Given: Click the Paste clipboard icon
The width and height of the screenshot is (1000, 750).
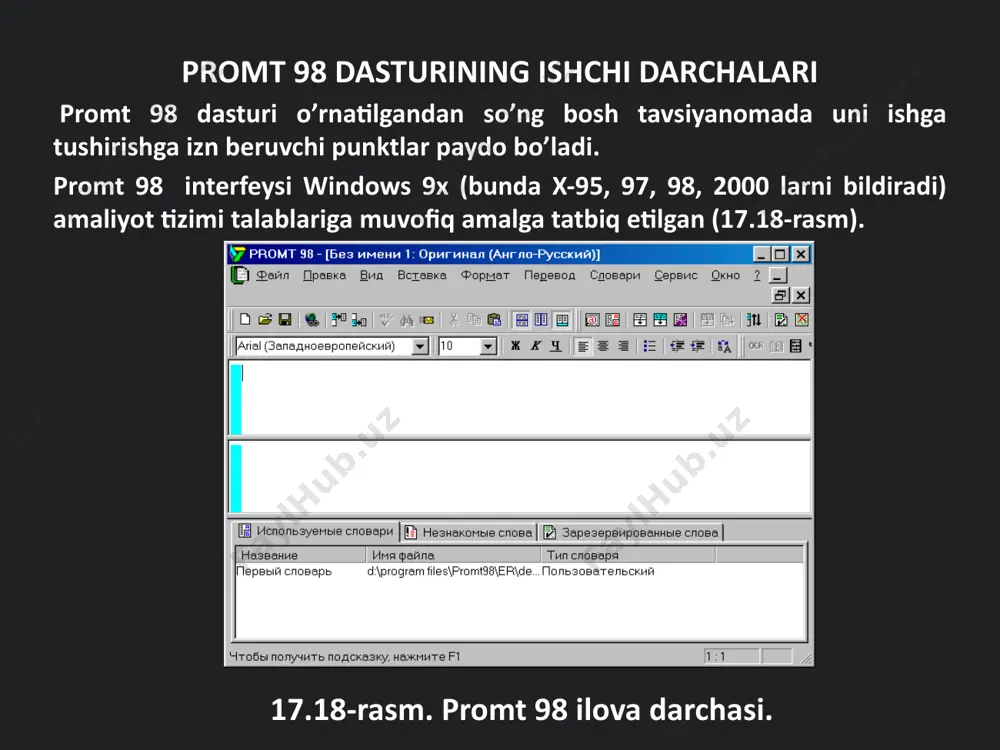Looking at the screenshot, I should point(494,320).
